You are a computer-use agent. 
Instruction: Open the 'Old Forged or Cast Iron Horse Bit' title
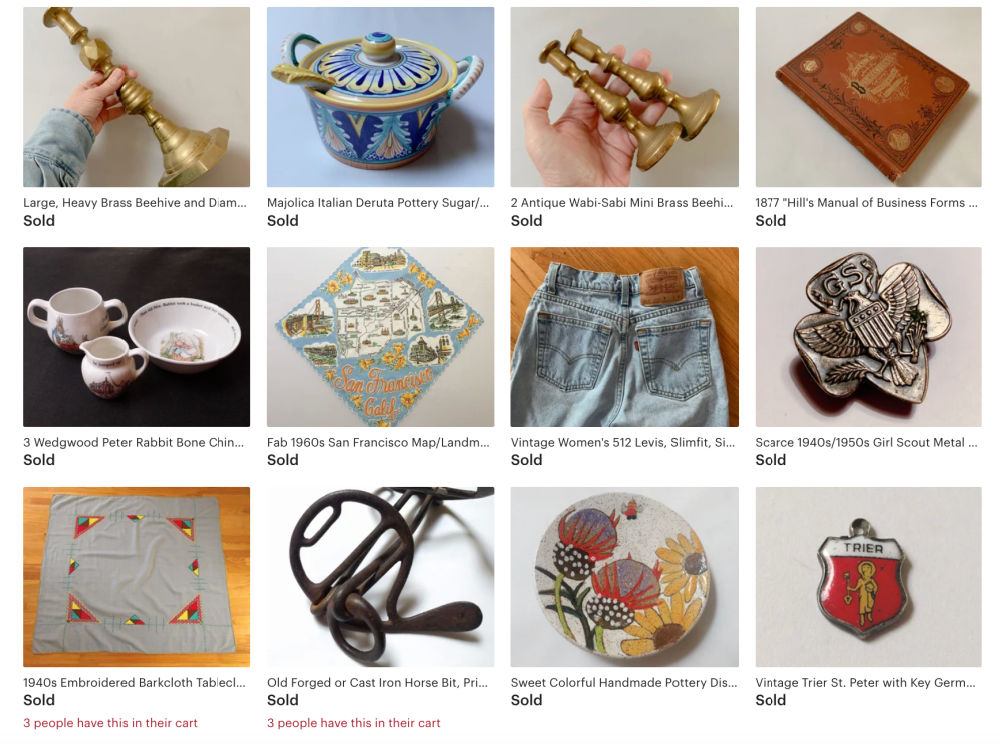tap(377, 682)
